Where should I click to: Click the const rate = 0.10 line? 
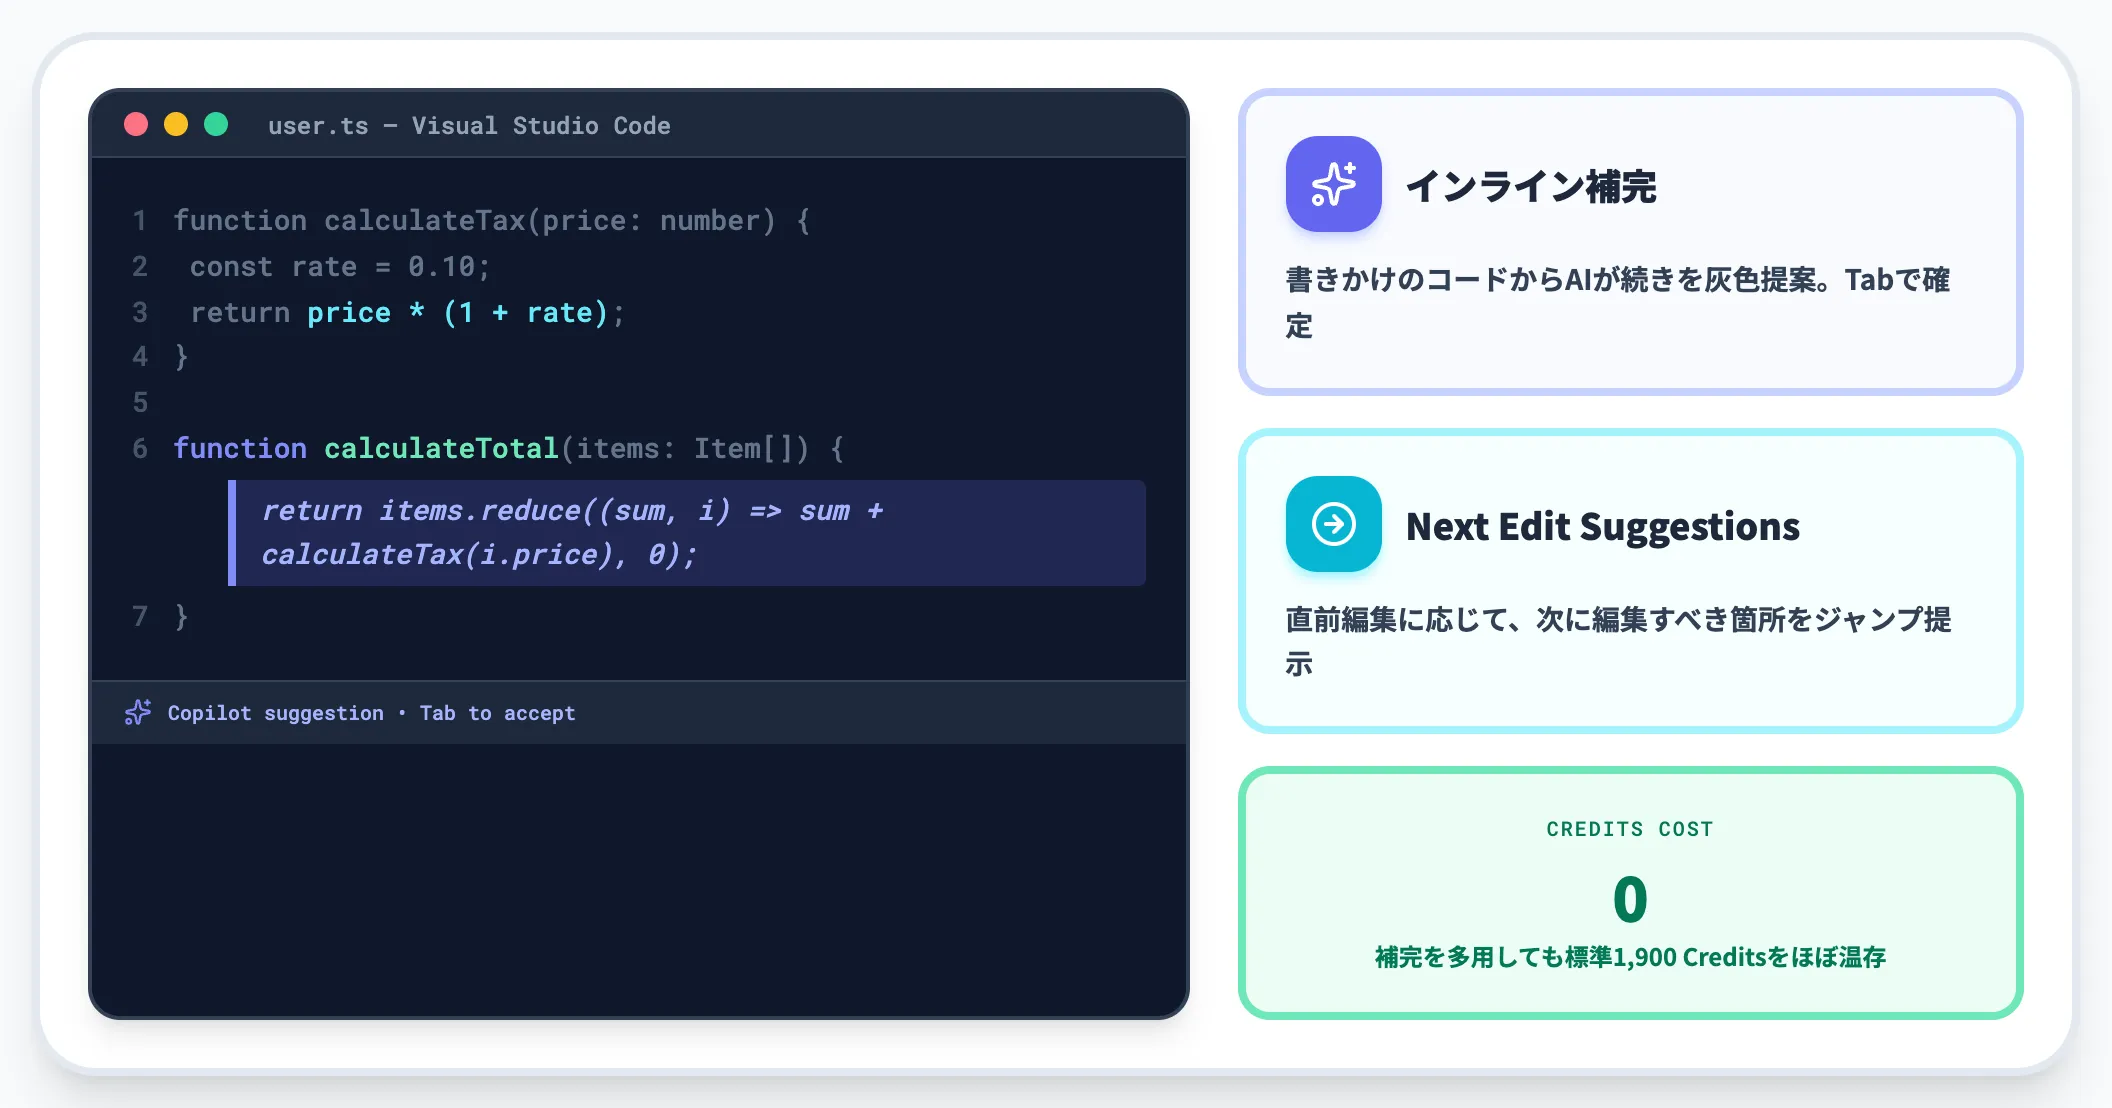pos(340,267)
